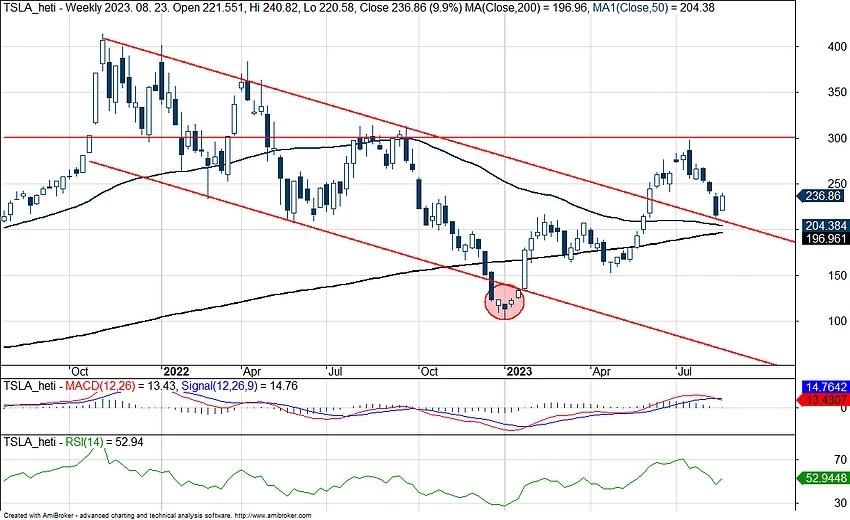Open the www.amibroker.com link in footer
The width and height of the screenshot is (850, 520).
273,516
